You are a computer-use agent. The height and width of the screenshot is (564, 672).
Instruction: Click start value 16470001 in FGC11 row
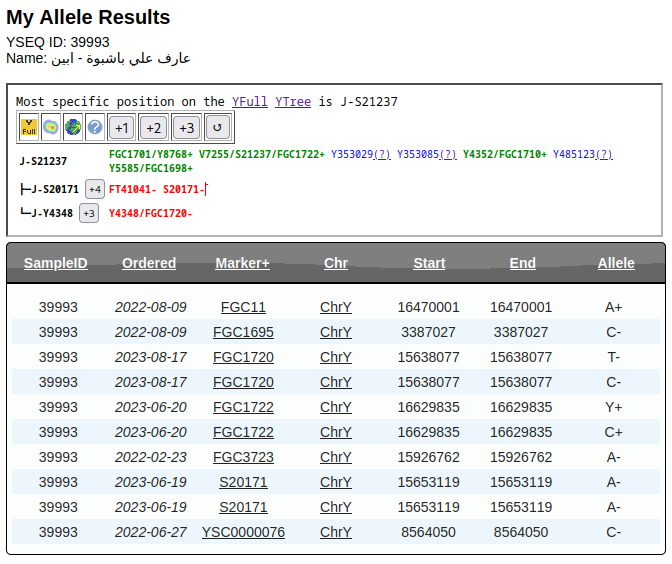(x=428, y=307)
